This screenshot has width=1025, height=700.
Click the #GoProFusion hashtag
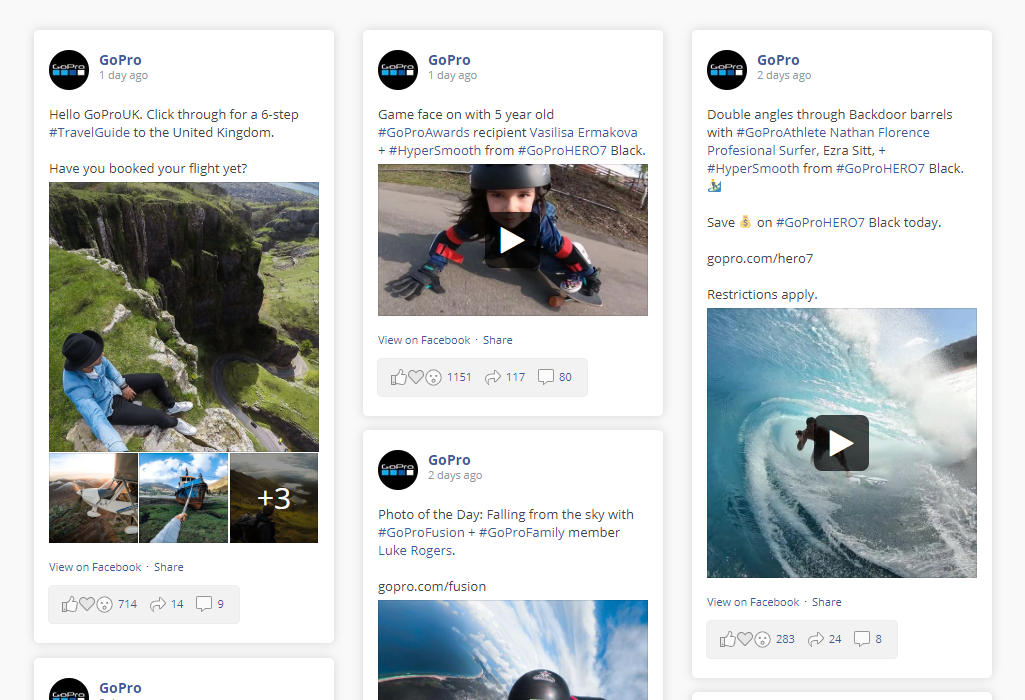(421, 533)
